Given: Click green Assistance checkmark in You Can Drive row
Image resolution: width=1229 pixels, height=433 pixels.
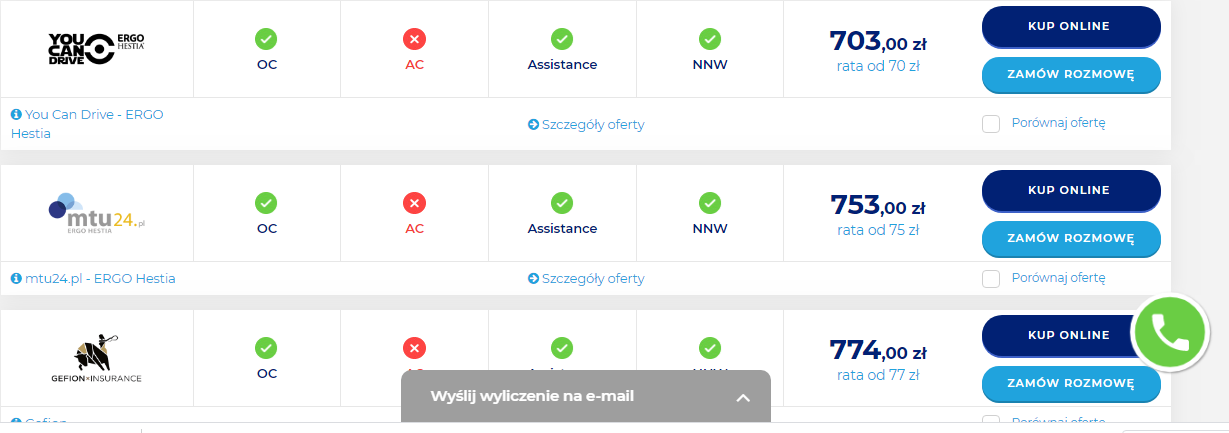Looking at the screenshot, I should [562, 39].
